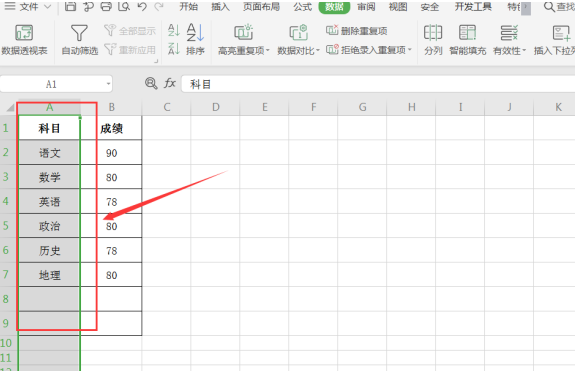
Task: Click 分列 text to columns
Action: tap(433, 40)
